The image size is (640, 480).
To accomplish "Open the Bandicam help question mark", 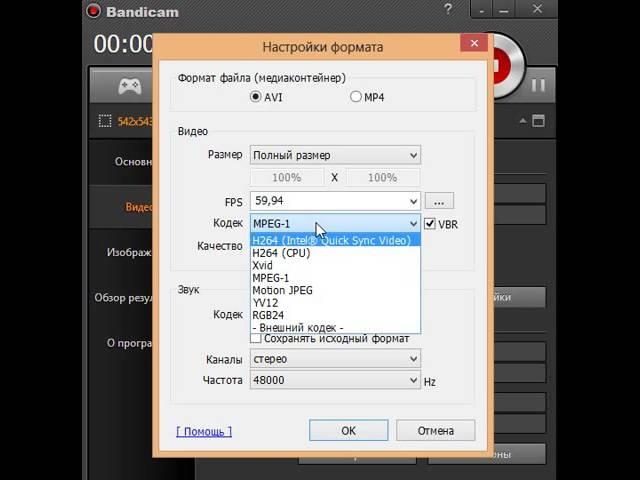I will (x=448, y=9).
